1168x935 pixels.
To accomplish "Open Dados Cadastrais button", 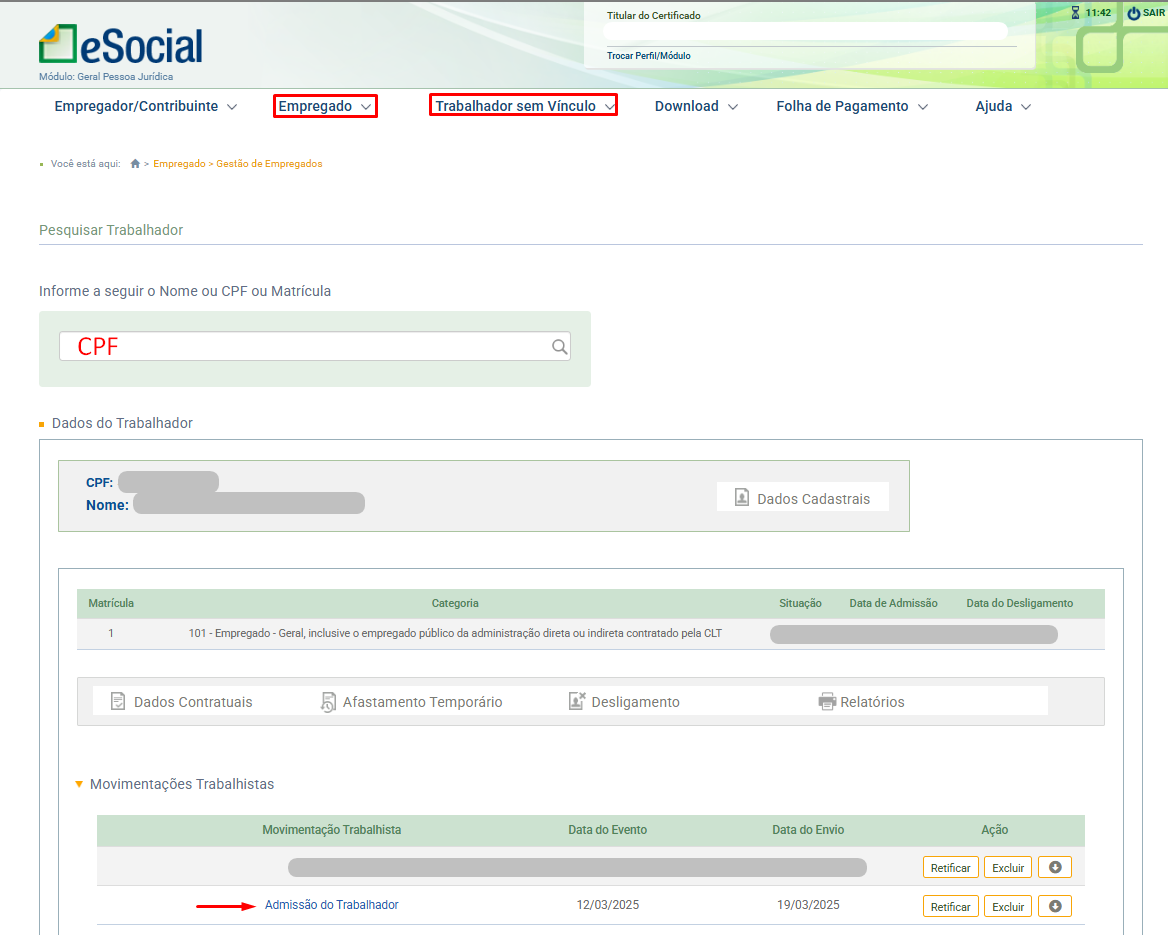I will [802, 498].
